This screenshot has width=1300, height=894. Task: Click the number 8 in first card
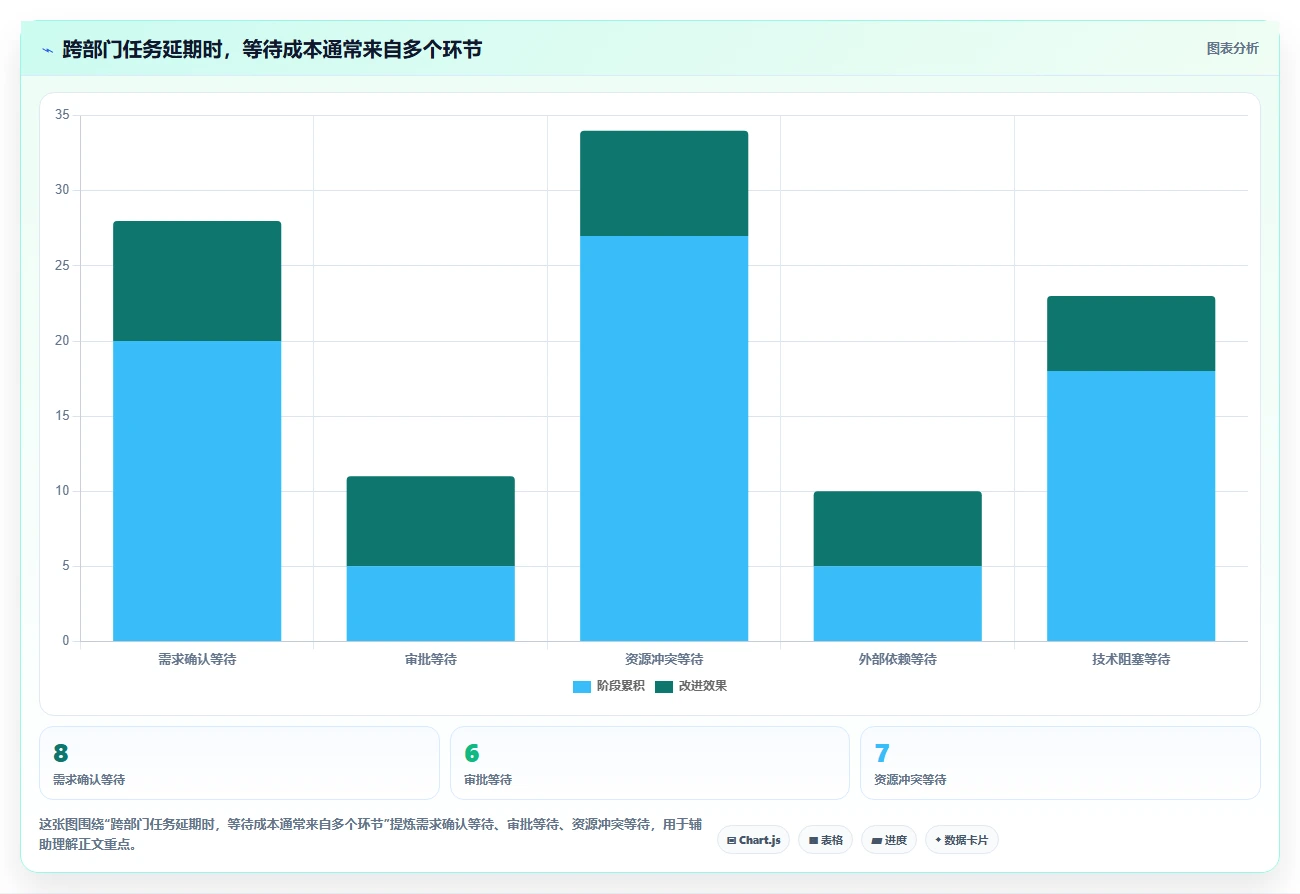(60, 754)
